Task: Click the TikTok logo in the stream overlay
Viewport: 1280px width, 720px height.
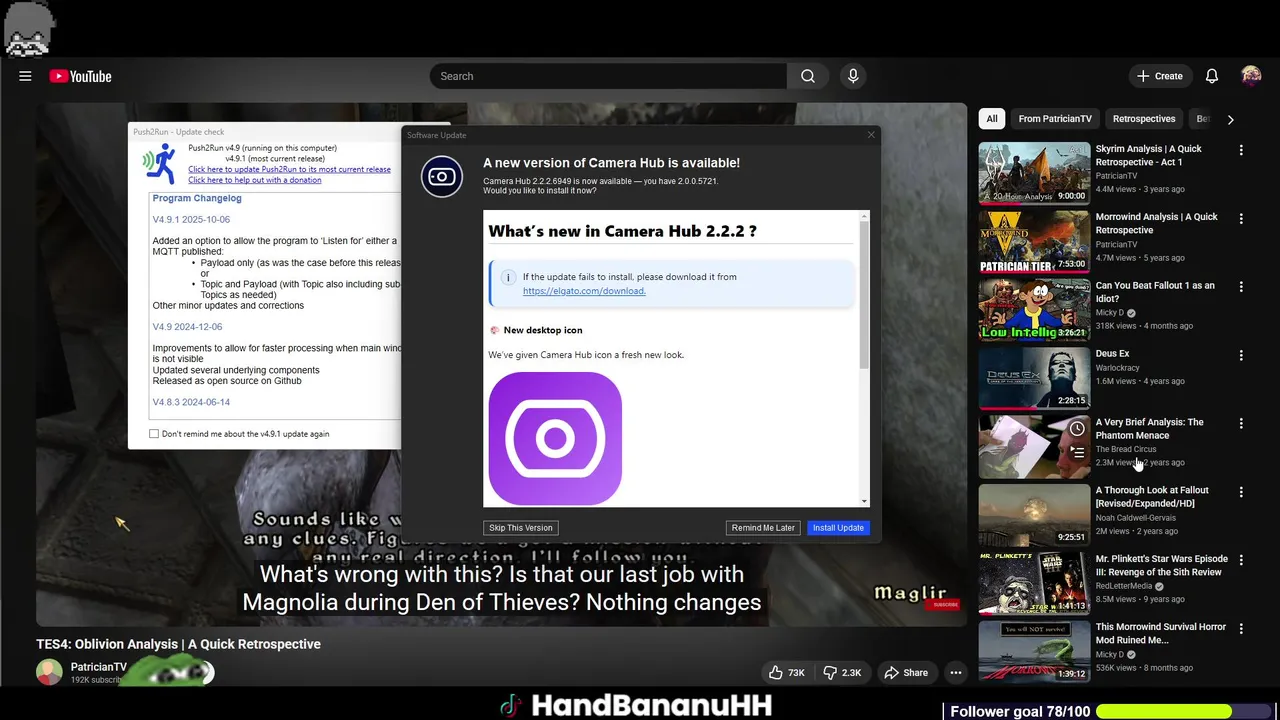Action: pos(511,706)
